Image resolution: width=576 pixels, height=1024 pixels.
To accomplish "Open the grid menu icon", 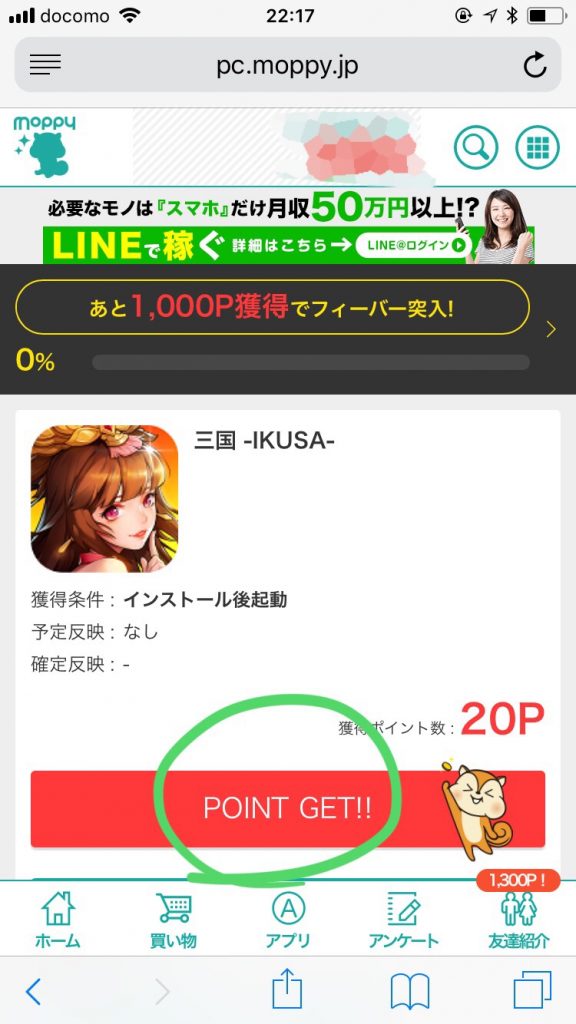I will point(537,148).
